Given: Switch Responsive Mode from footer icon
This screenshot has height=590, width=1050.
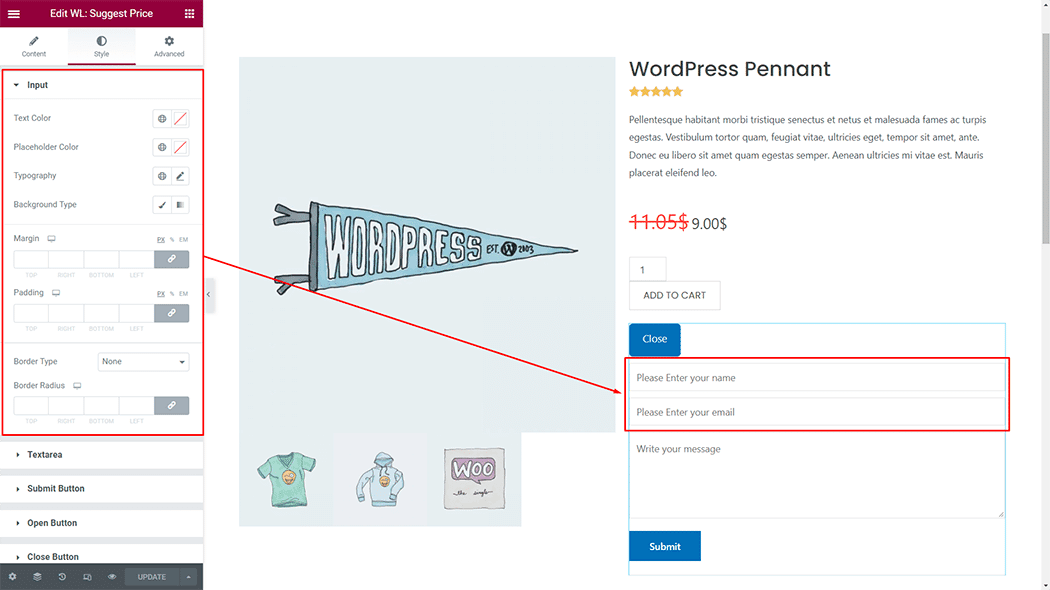Looking at the screenshot, I should click(x=87, y=577).
